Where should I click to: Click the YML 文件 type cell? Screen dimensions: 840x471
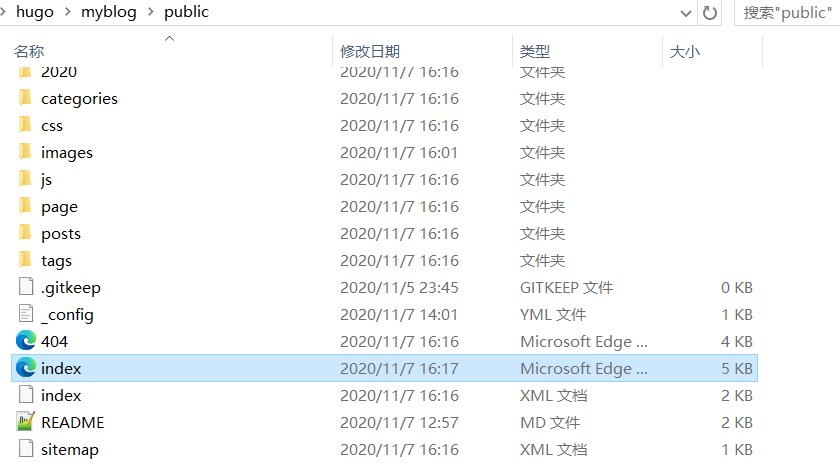point(553,315)
